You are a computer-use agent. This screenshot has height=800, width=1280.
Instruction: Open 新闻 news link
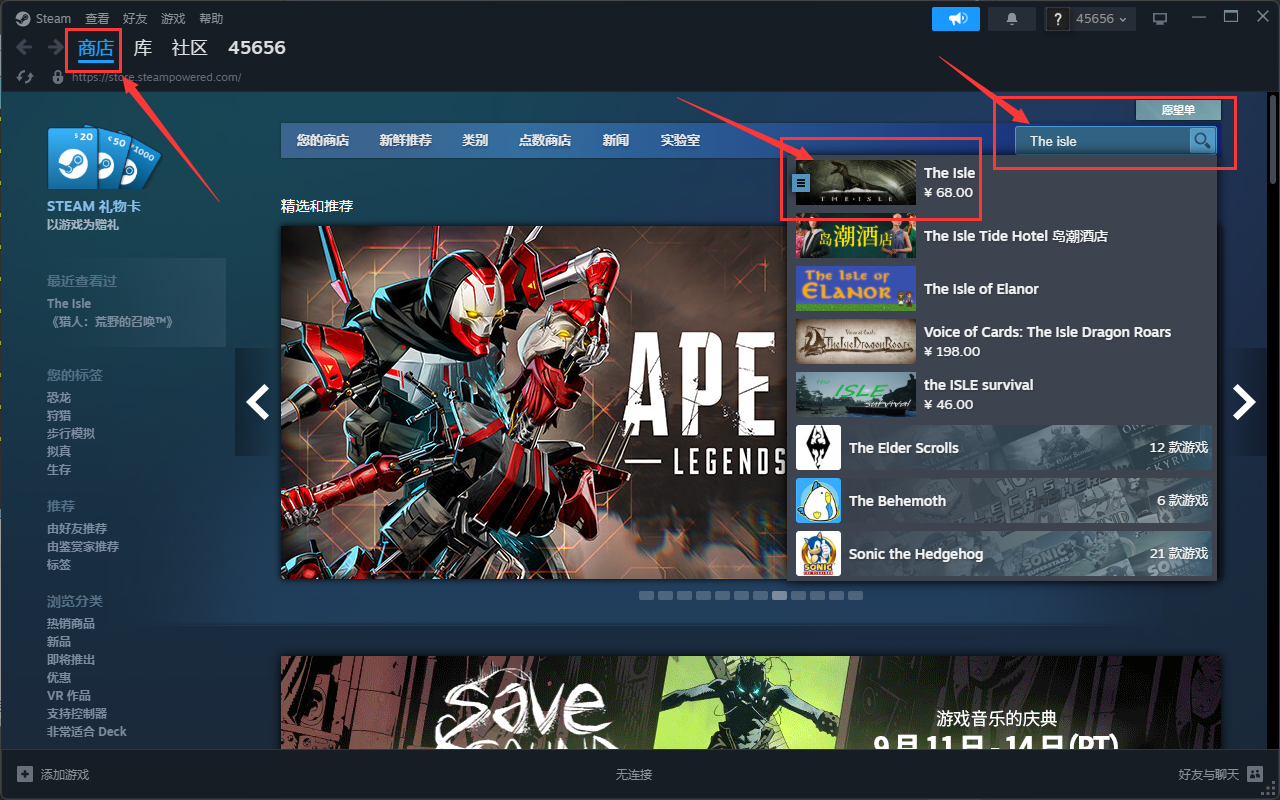click(x=616, y=140)
